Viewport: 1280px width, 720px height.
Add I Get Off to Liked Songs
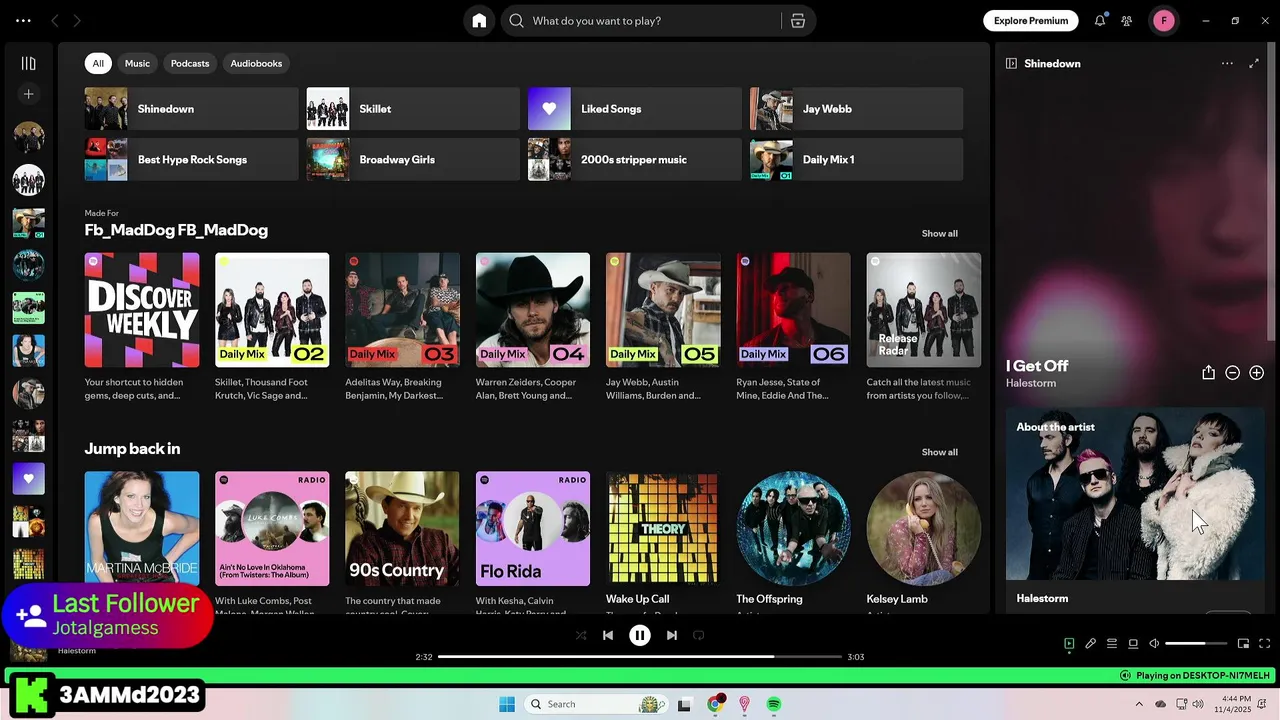point(1256,372)
